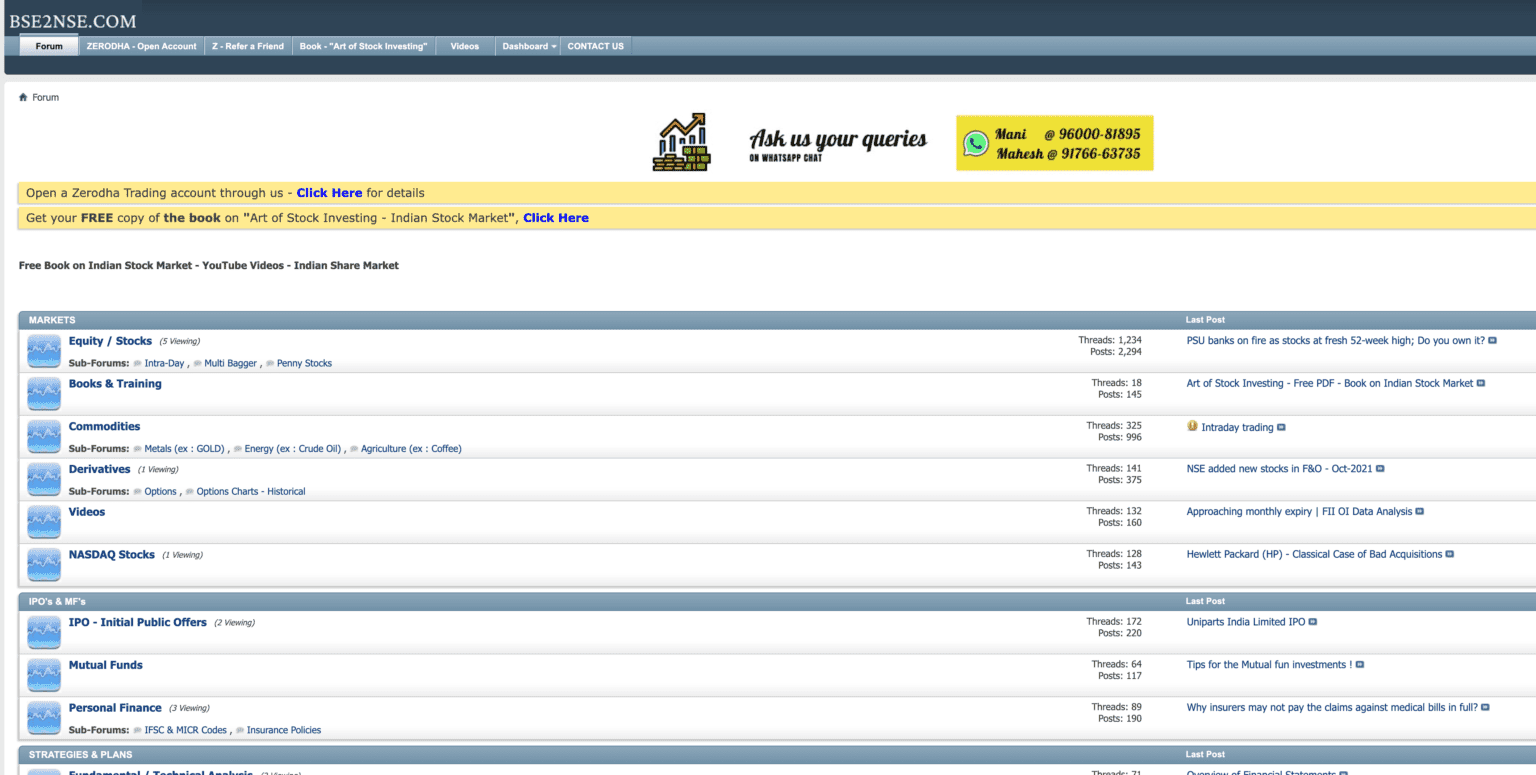Select the Forum tab in navigation bar
This screenshot has height=775, width=1536.
[49, 46]
